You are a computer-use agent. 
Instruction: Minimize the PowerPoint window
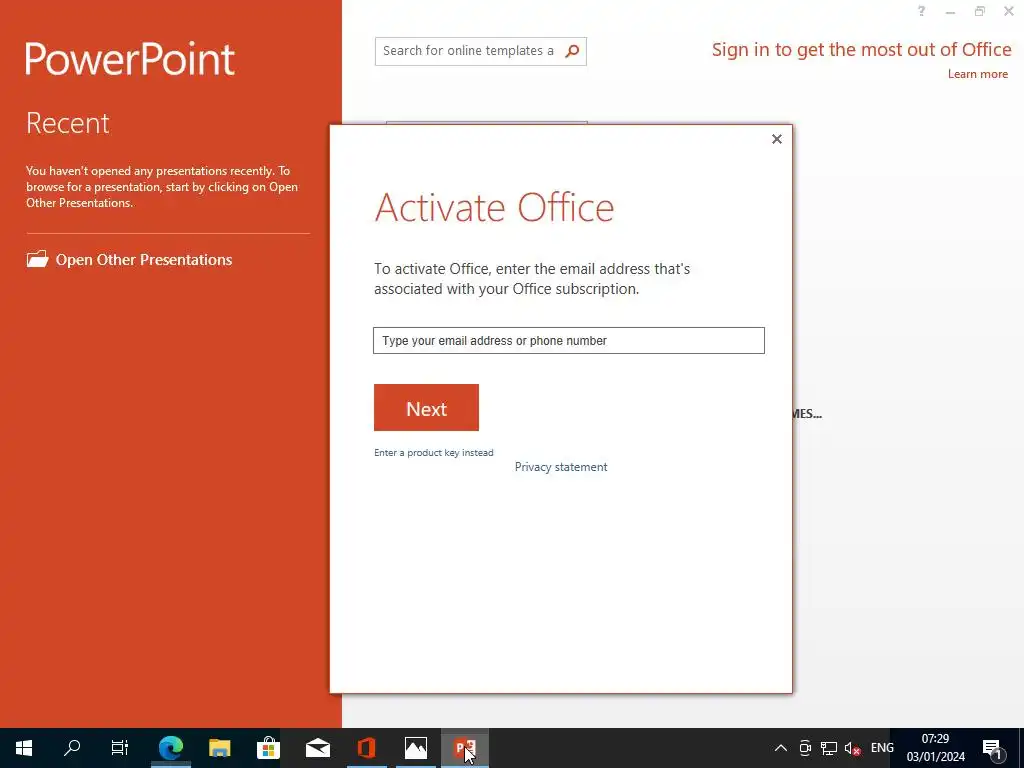click(950, 11)
